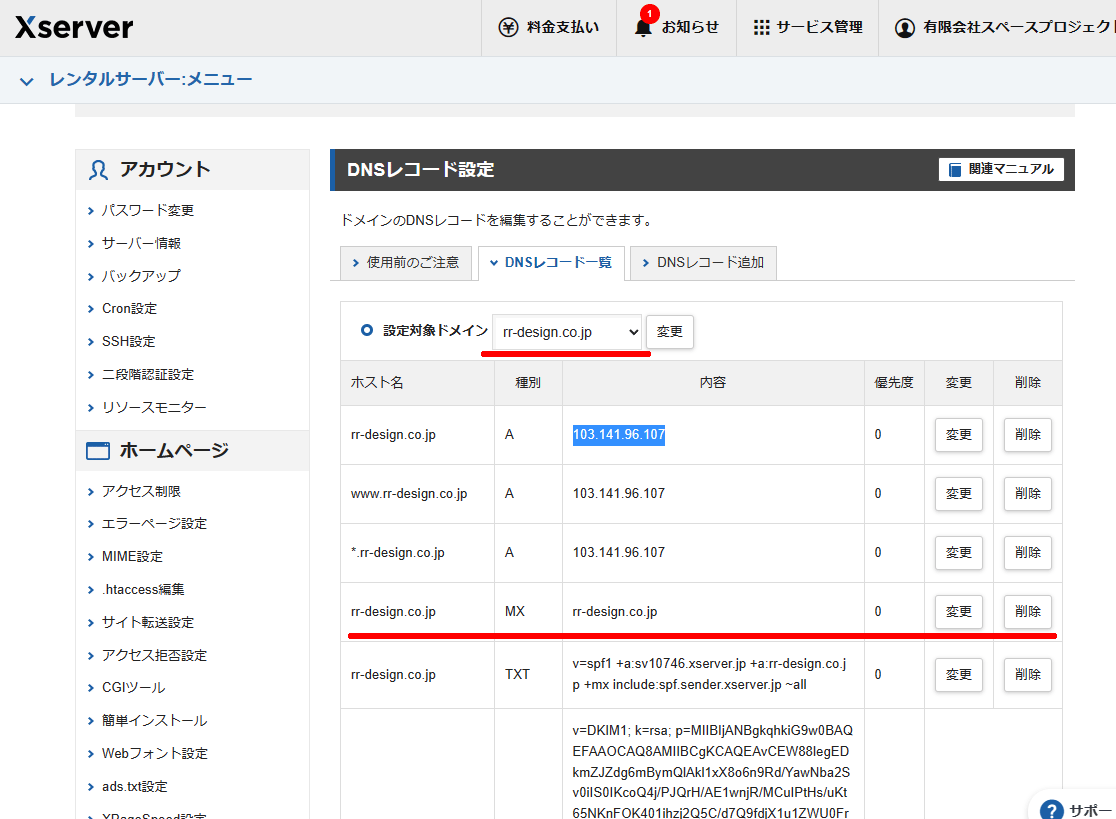Click the related manual book icon

955,170
